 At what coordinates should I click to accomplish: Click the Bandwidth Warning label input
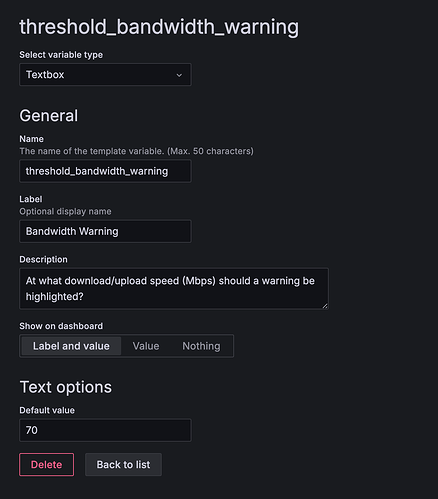tap(105, 231)
